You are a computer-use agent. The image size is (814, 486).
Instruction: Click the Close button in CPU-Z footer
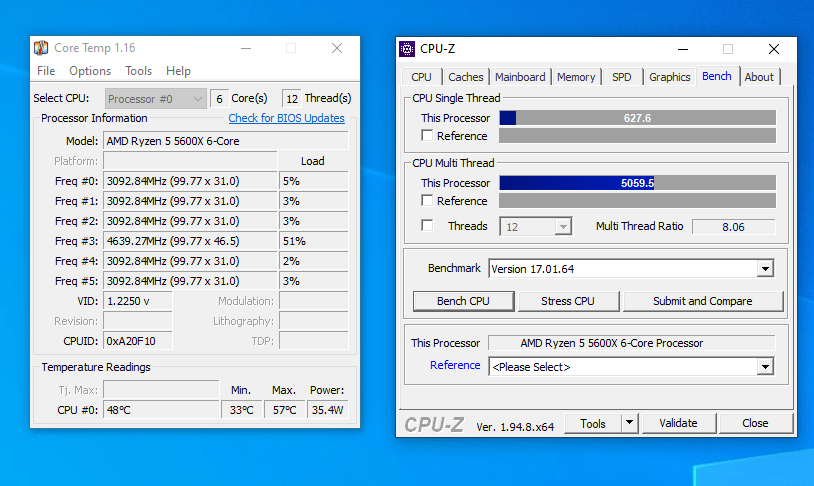(755, 424)
